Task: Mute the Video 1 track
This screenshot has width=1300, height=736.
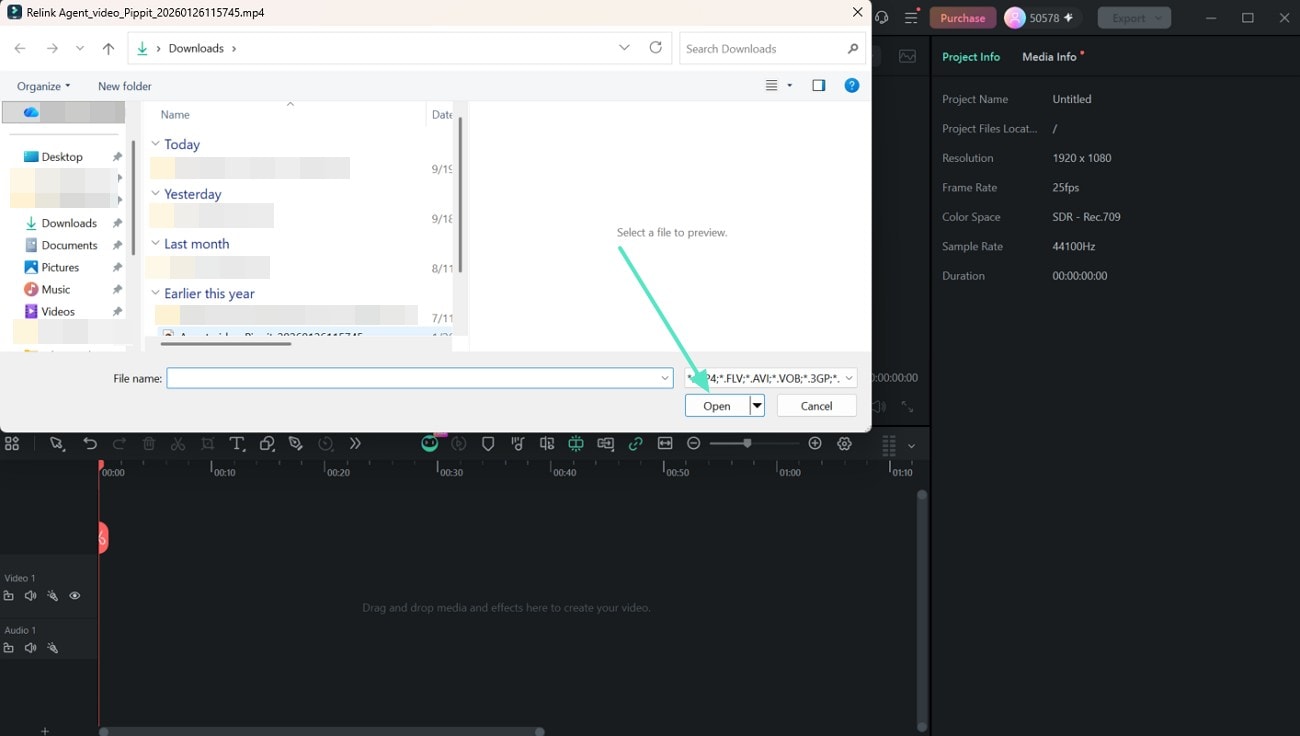Action: click(x=30, y=596)
